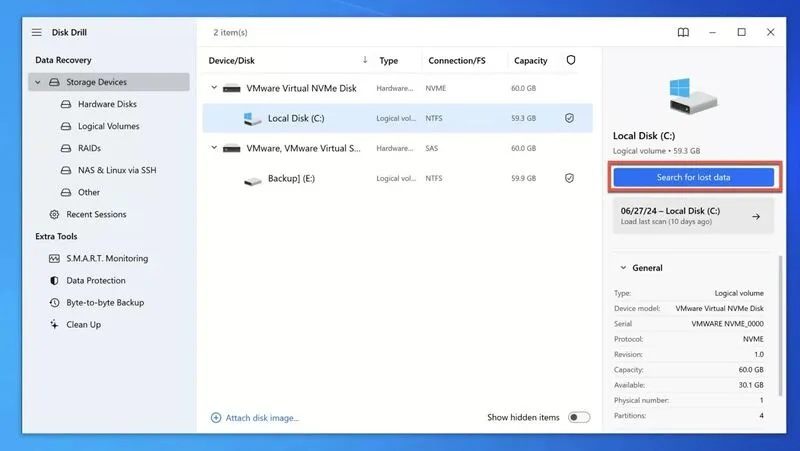
Task: Select Logical Volumes in the sidebar
Action: coord(109,126)
